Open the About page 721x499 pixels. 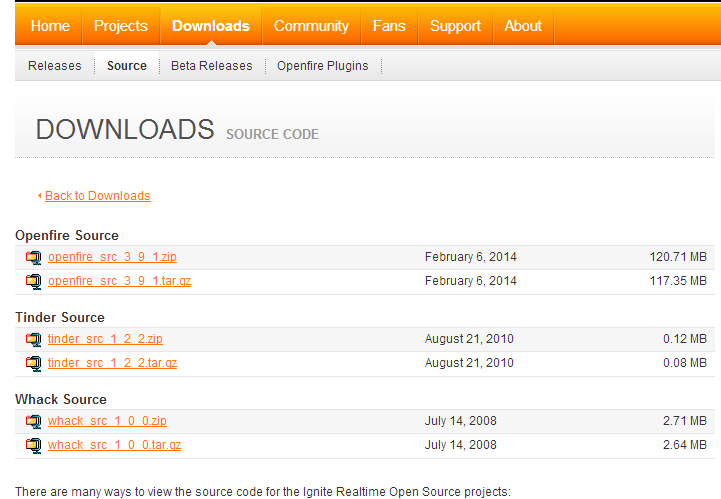click(x=523, y=26)
